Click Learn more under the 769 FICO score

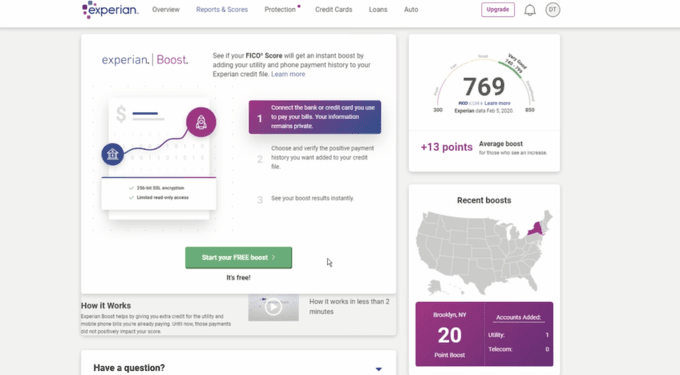click(x=497, y=103)
